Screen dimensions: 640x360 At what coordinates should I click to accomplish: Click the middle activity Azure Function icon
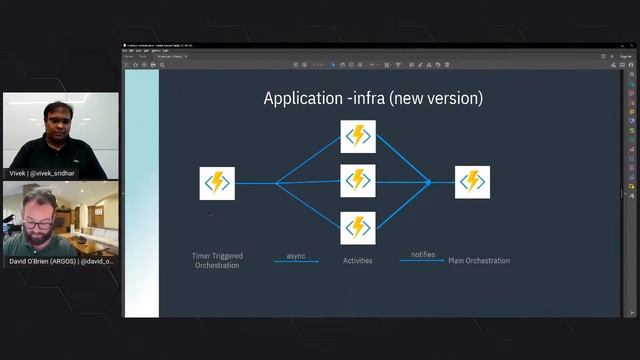pyautogui.click(x=358, y=181)
